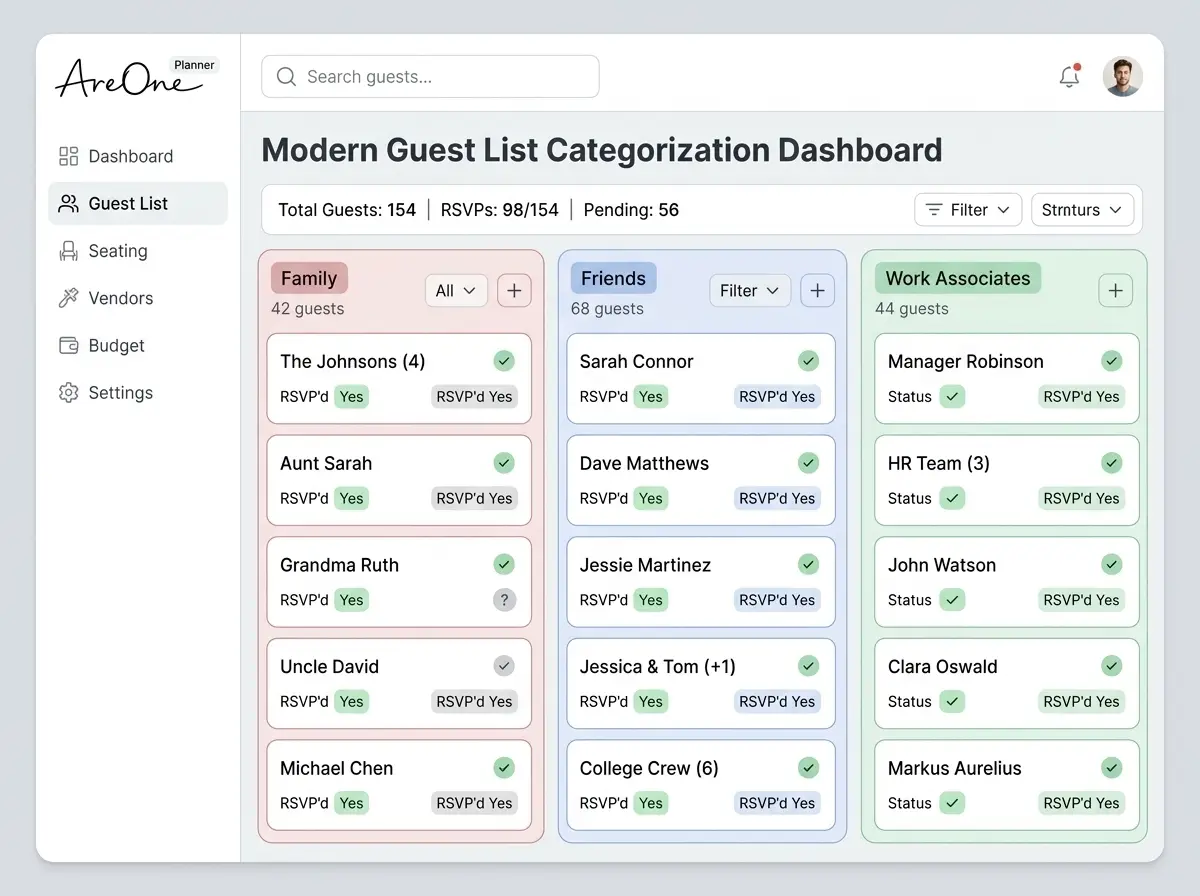Click check circle on Clara Oswald card

tap(1112, 666)
